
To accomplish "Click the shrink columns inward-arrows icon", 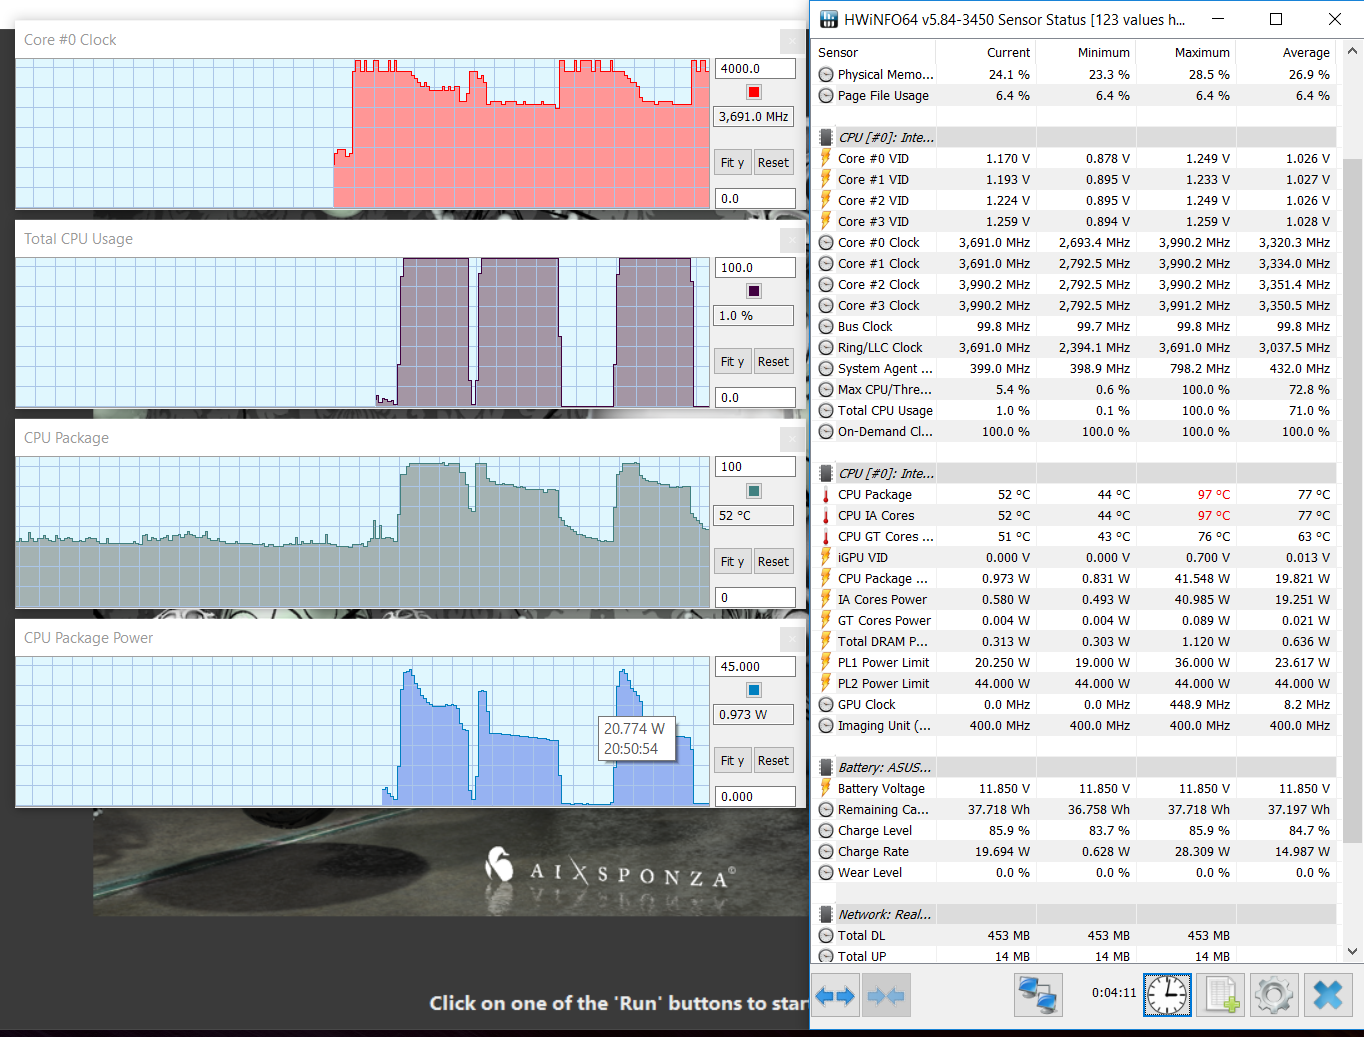I will 886,996.
